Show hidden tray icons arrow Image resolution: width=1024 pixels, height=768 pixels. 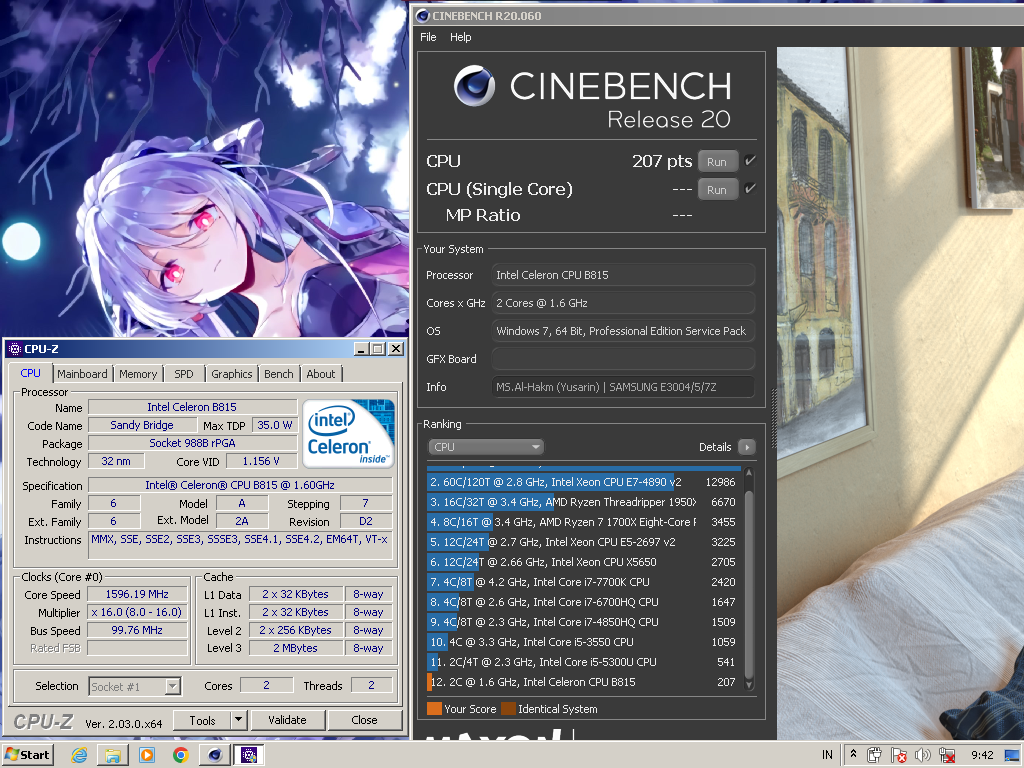click(x=853, y=754)
